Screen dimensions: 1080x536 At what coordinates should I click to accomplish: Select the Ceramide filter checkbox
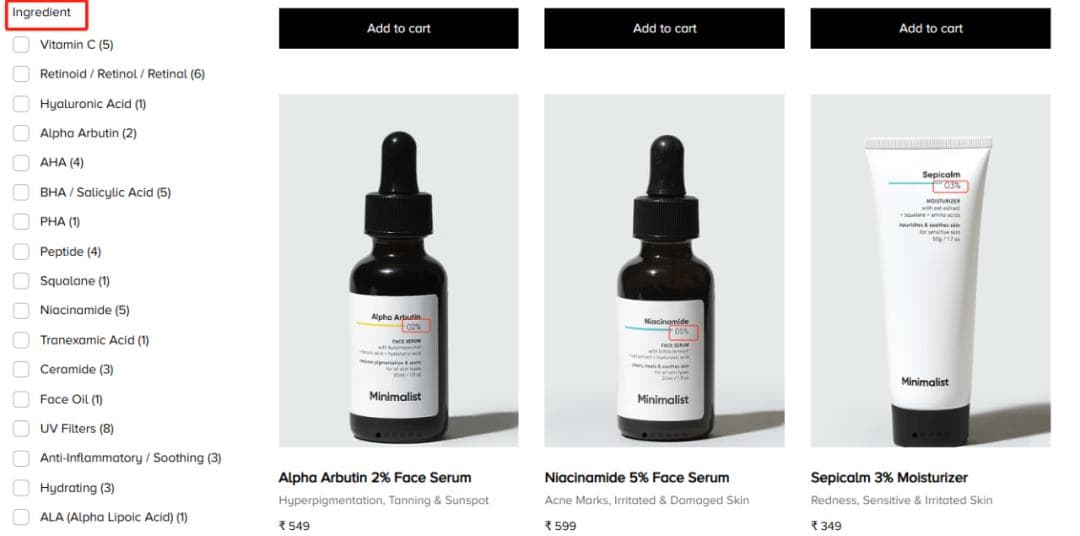point(21,369)
